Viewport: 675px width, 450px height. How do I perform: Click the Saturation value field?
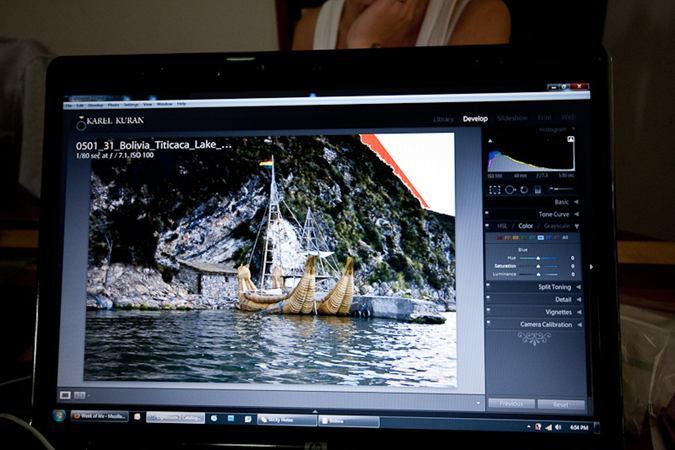click(x=573, y=266)
